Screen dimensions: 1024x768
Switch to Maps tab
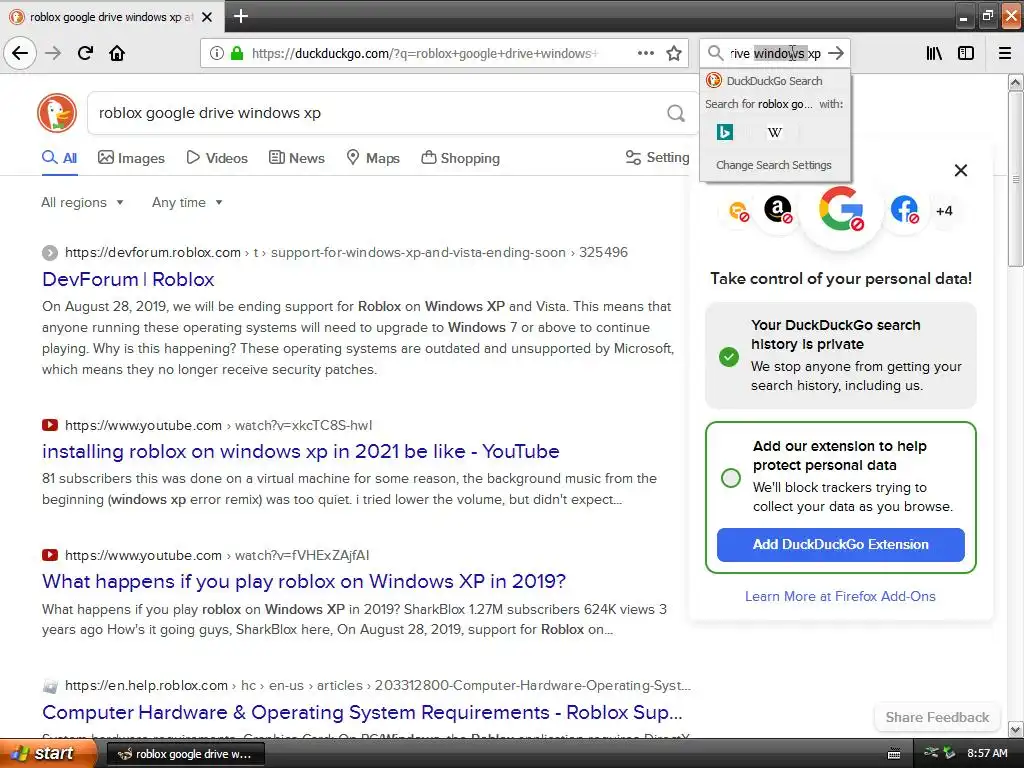373,157
